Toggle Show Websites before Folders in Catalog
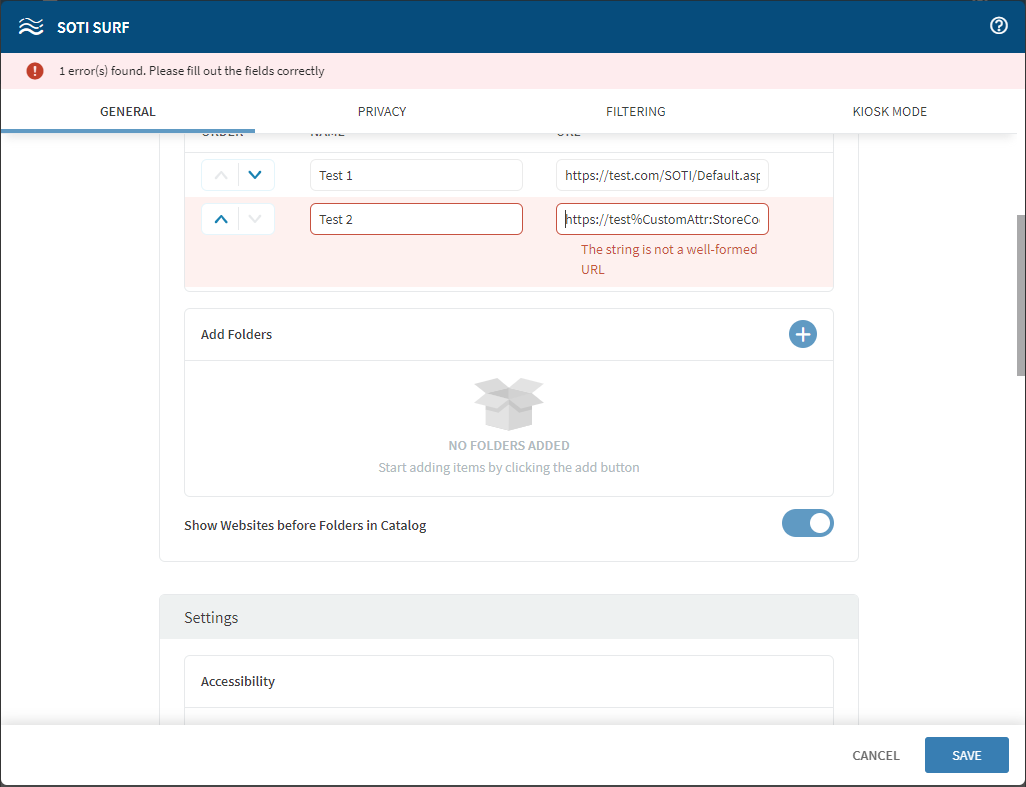This screenshot has width=1026, height=787. 807,524
